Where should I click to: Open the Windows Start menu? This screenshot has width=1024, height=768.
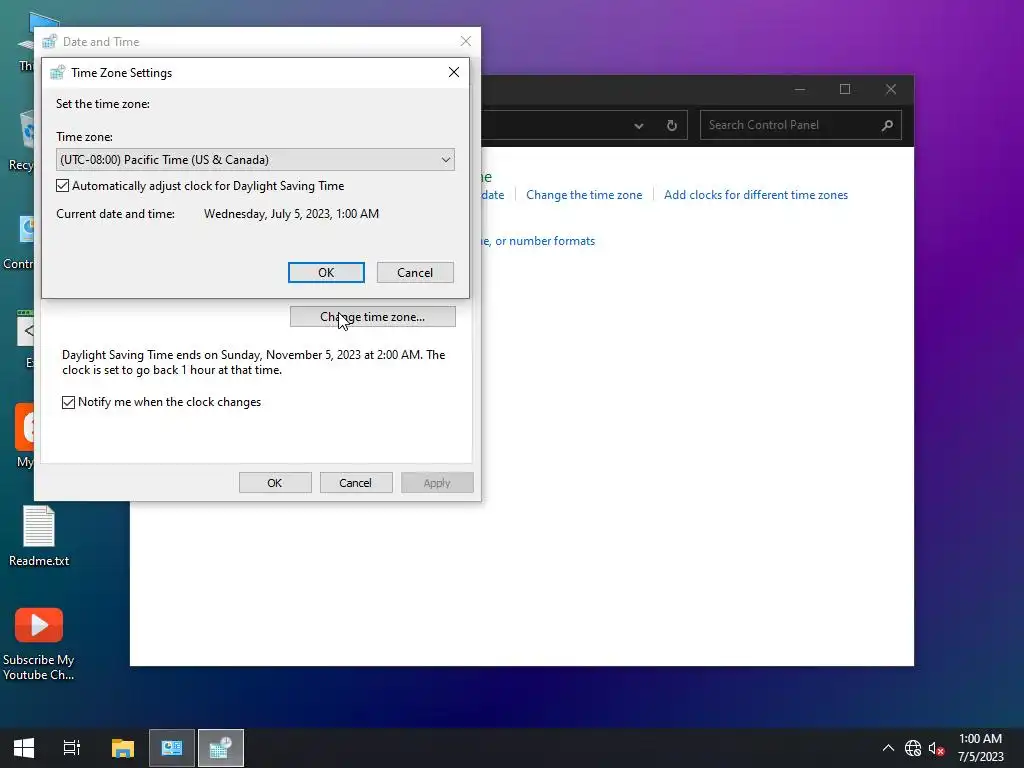pyautogui.click(x=24, y=748)
